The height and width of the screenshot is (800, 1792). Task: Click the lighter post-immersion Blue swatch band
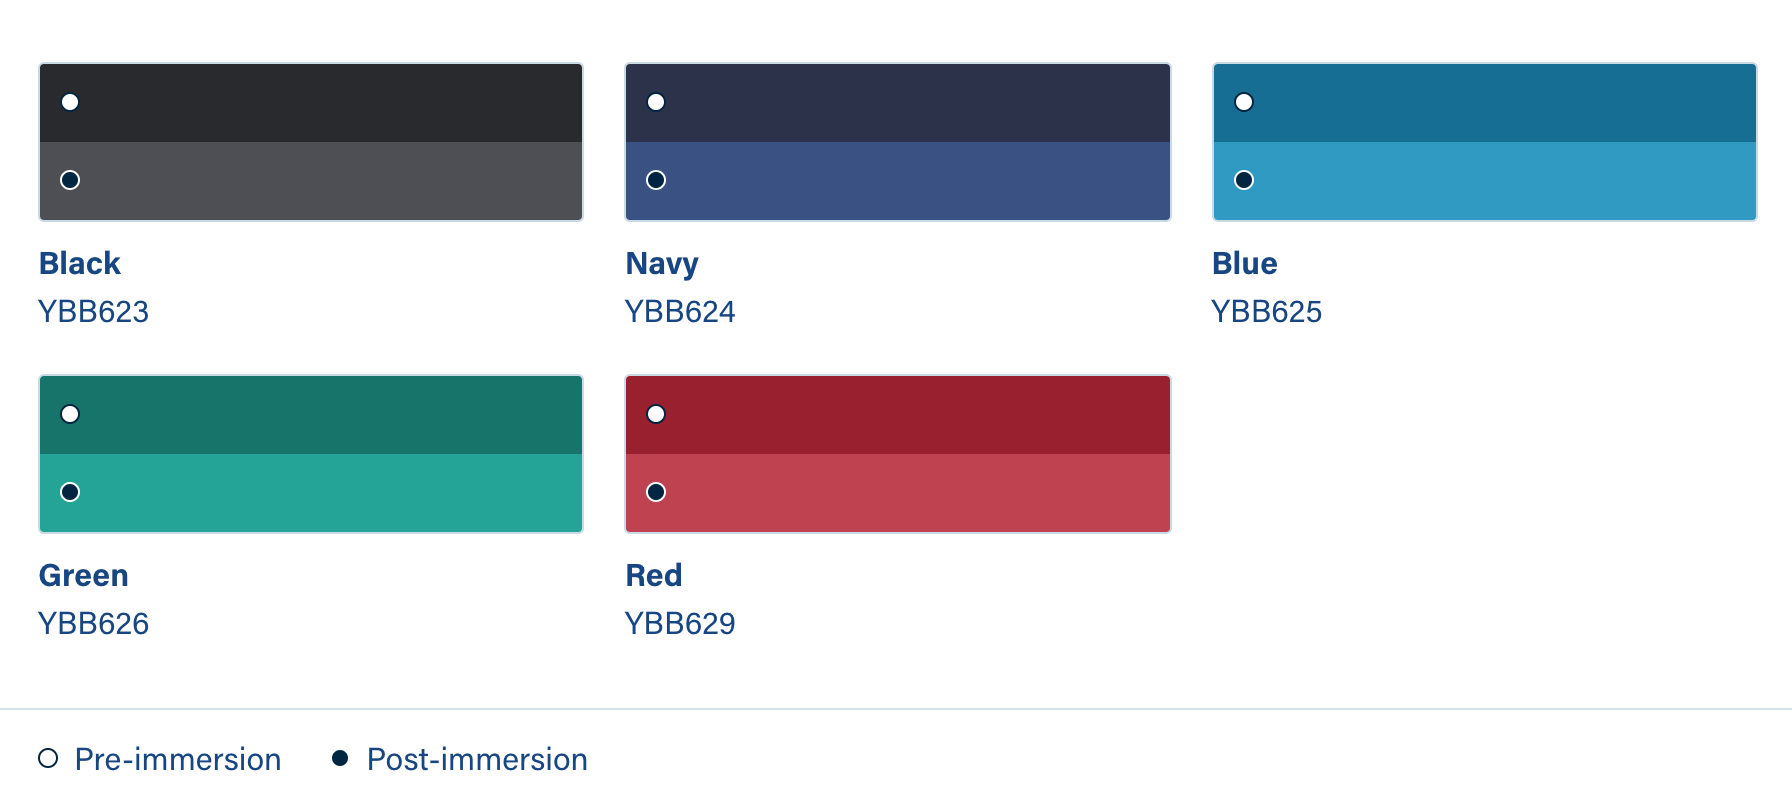1484,181
